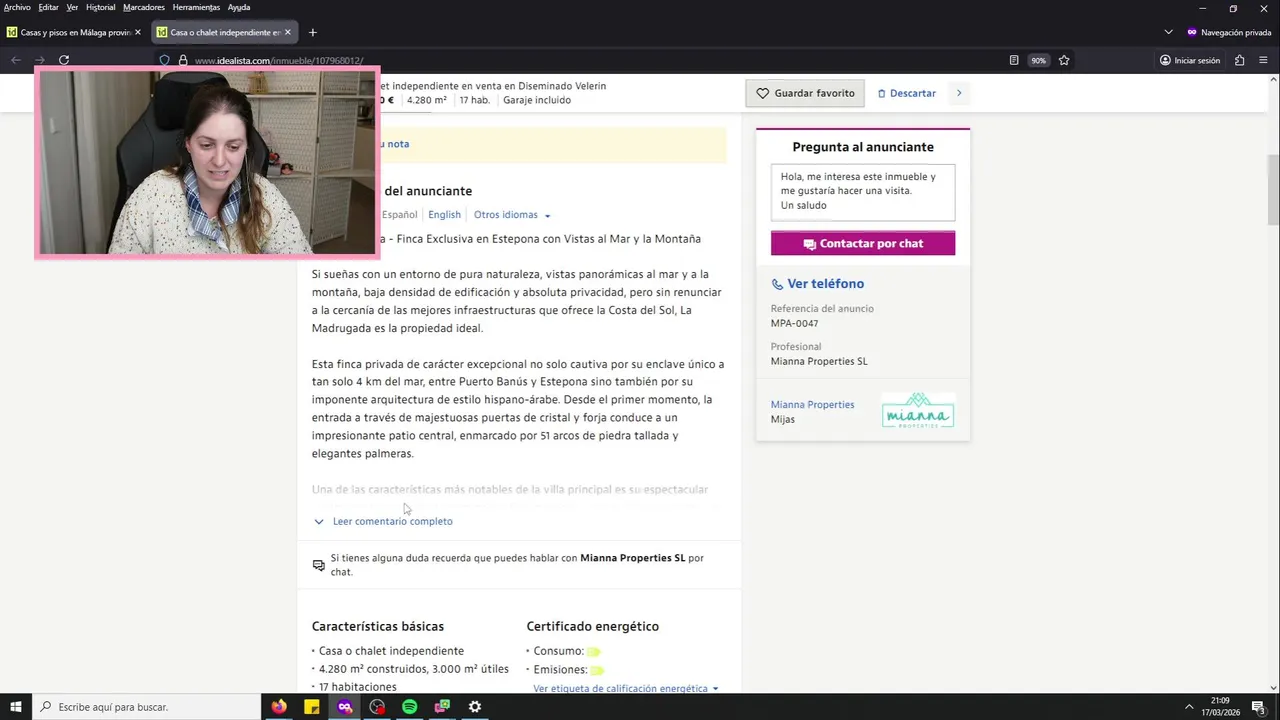Click Iniciar sesión account button

point(1190,60)
